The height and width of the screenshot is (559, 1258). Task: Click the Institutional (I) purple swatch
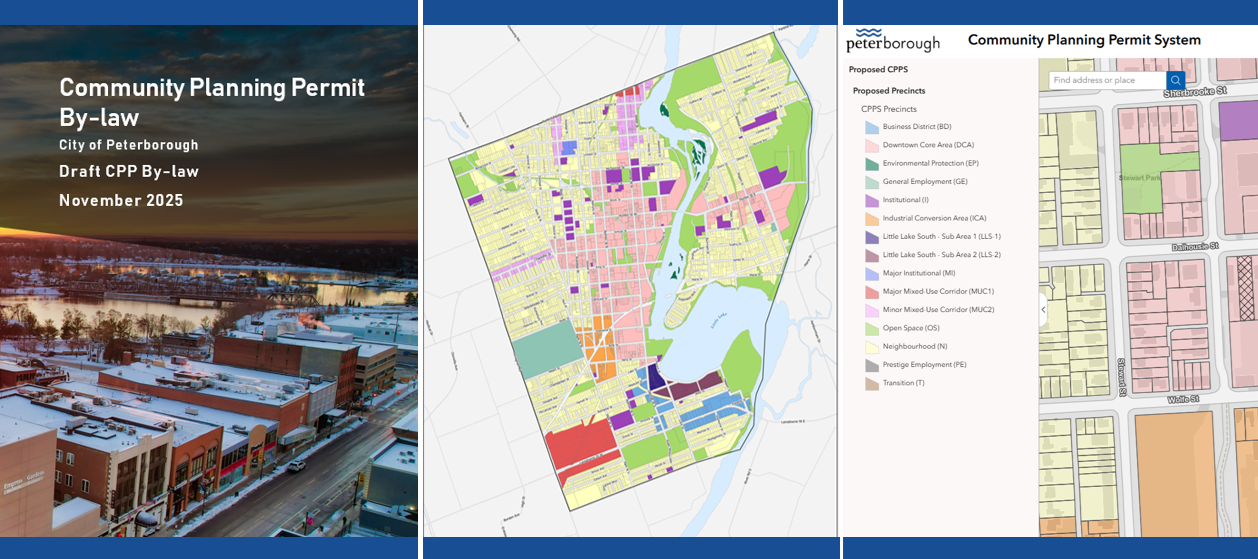click(871, 200)
